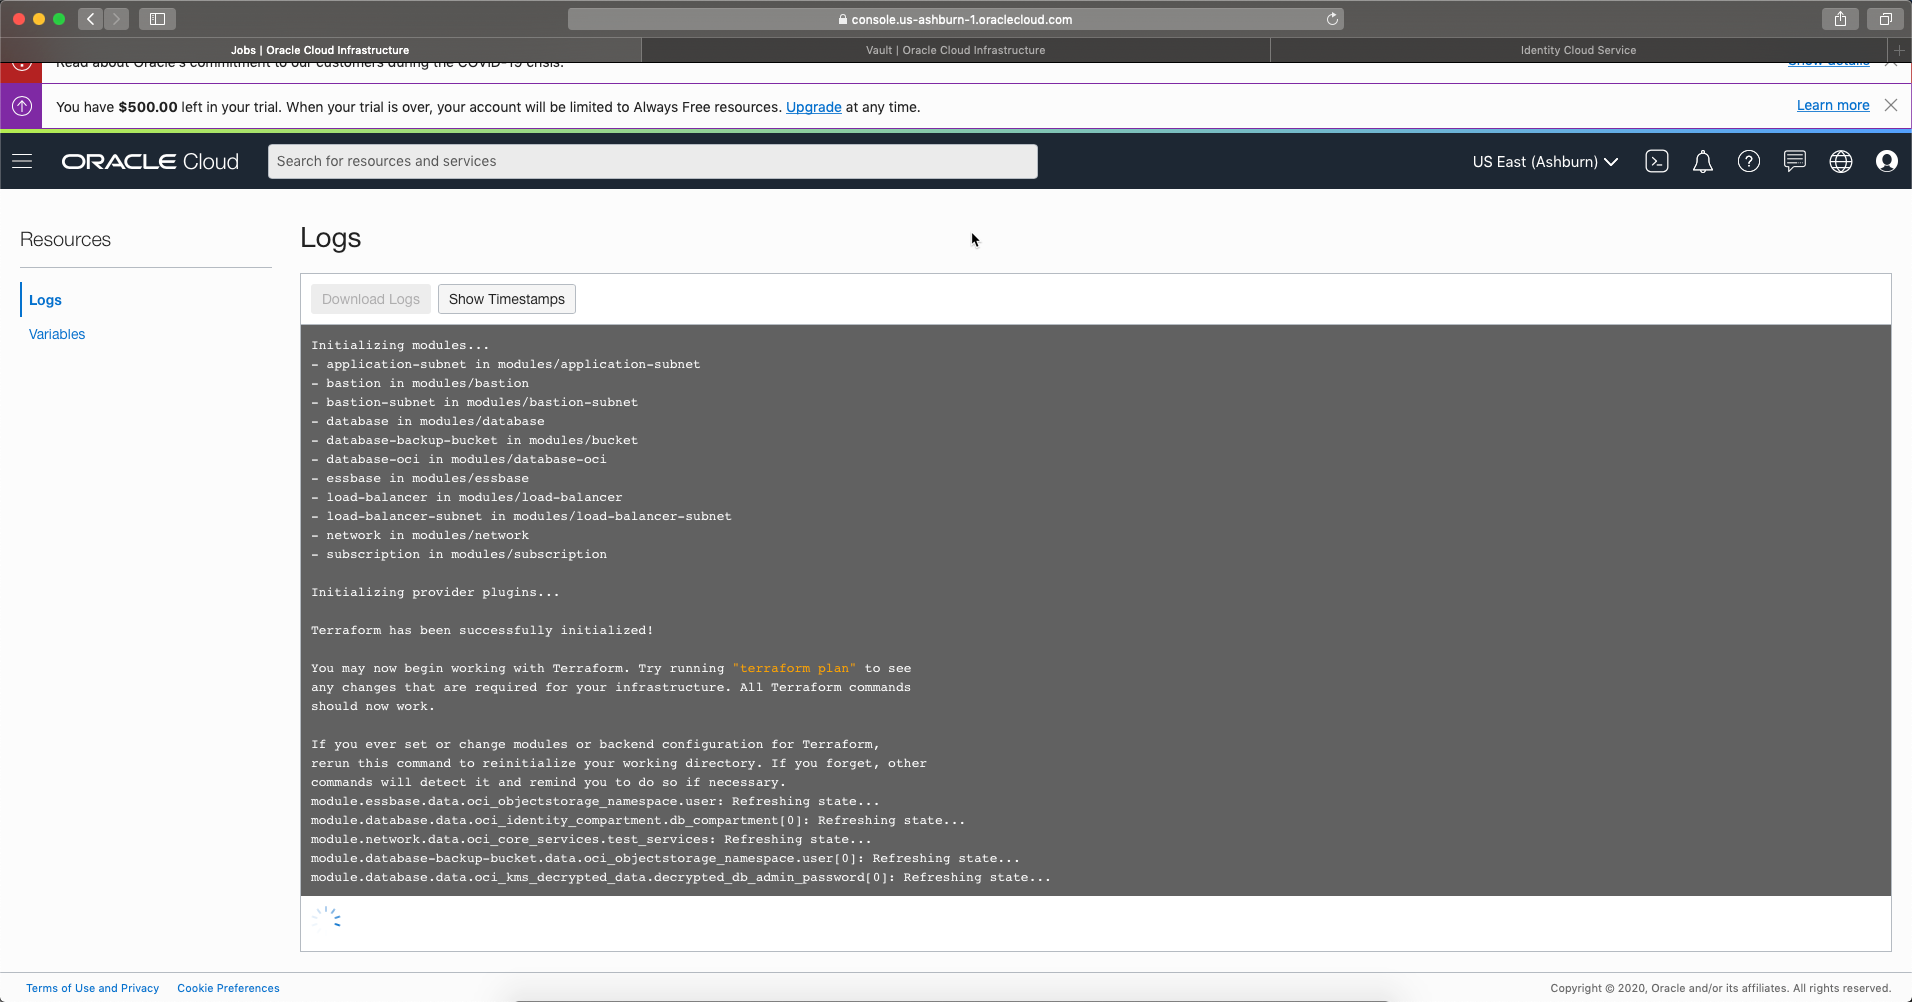Click the Safari page reload icon
The width and height of the screenshot is (1912, 1002).
1332,19
